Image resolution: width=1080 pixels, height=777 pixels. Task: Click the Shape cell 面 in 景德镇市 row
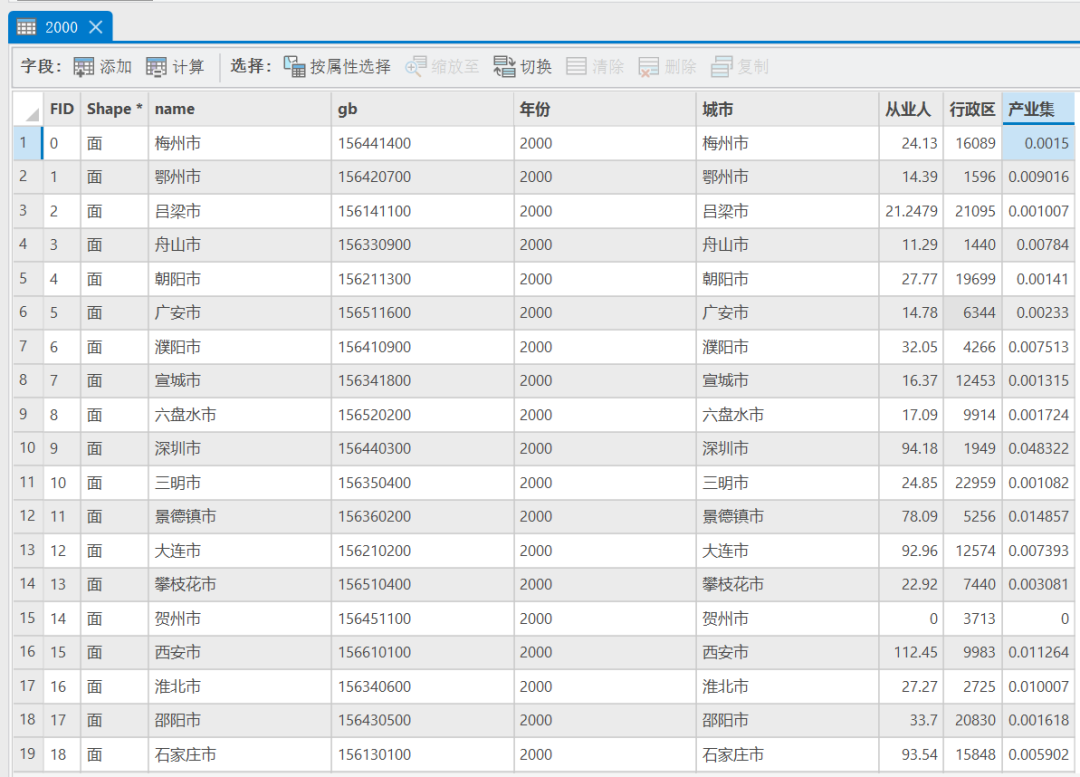(x=114, y=517)
